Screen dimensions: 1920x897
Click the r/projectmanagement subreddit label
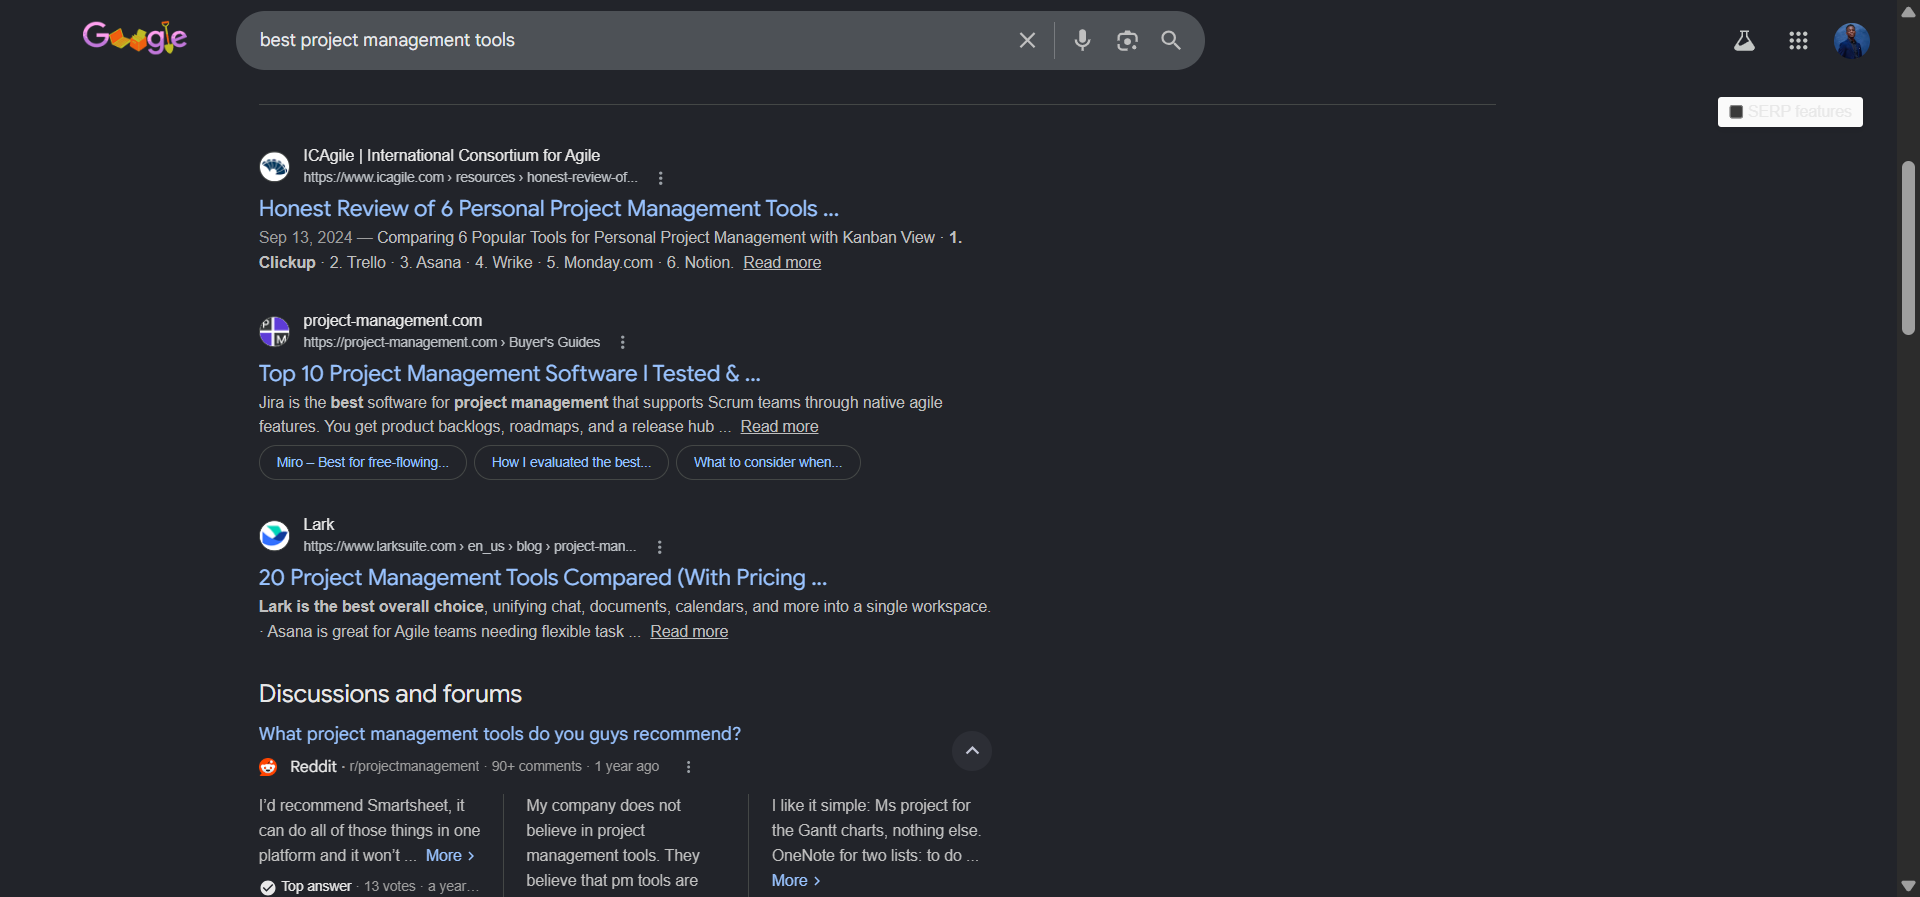414,766
